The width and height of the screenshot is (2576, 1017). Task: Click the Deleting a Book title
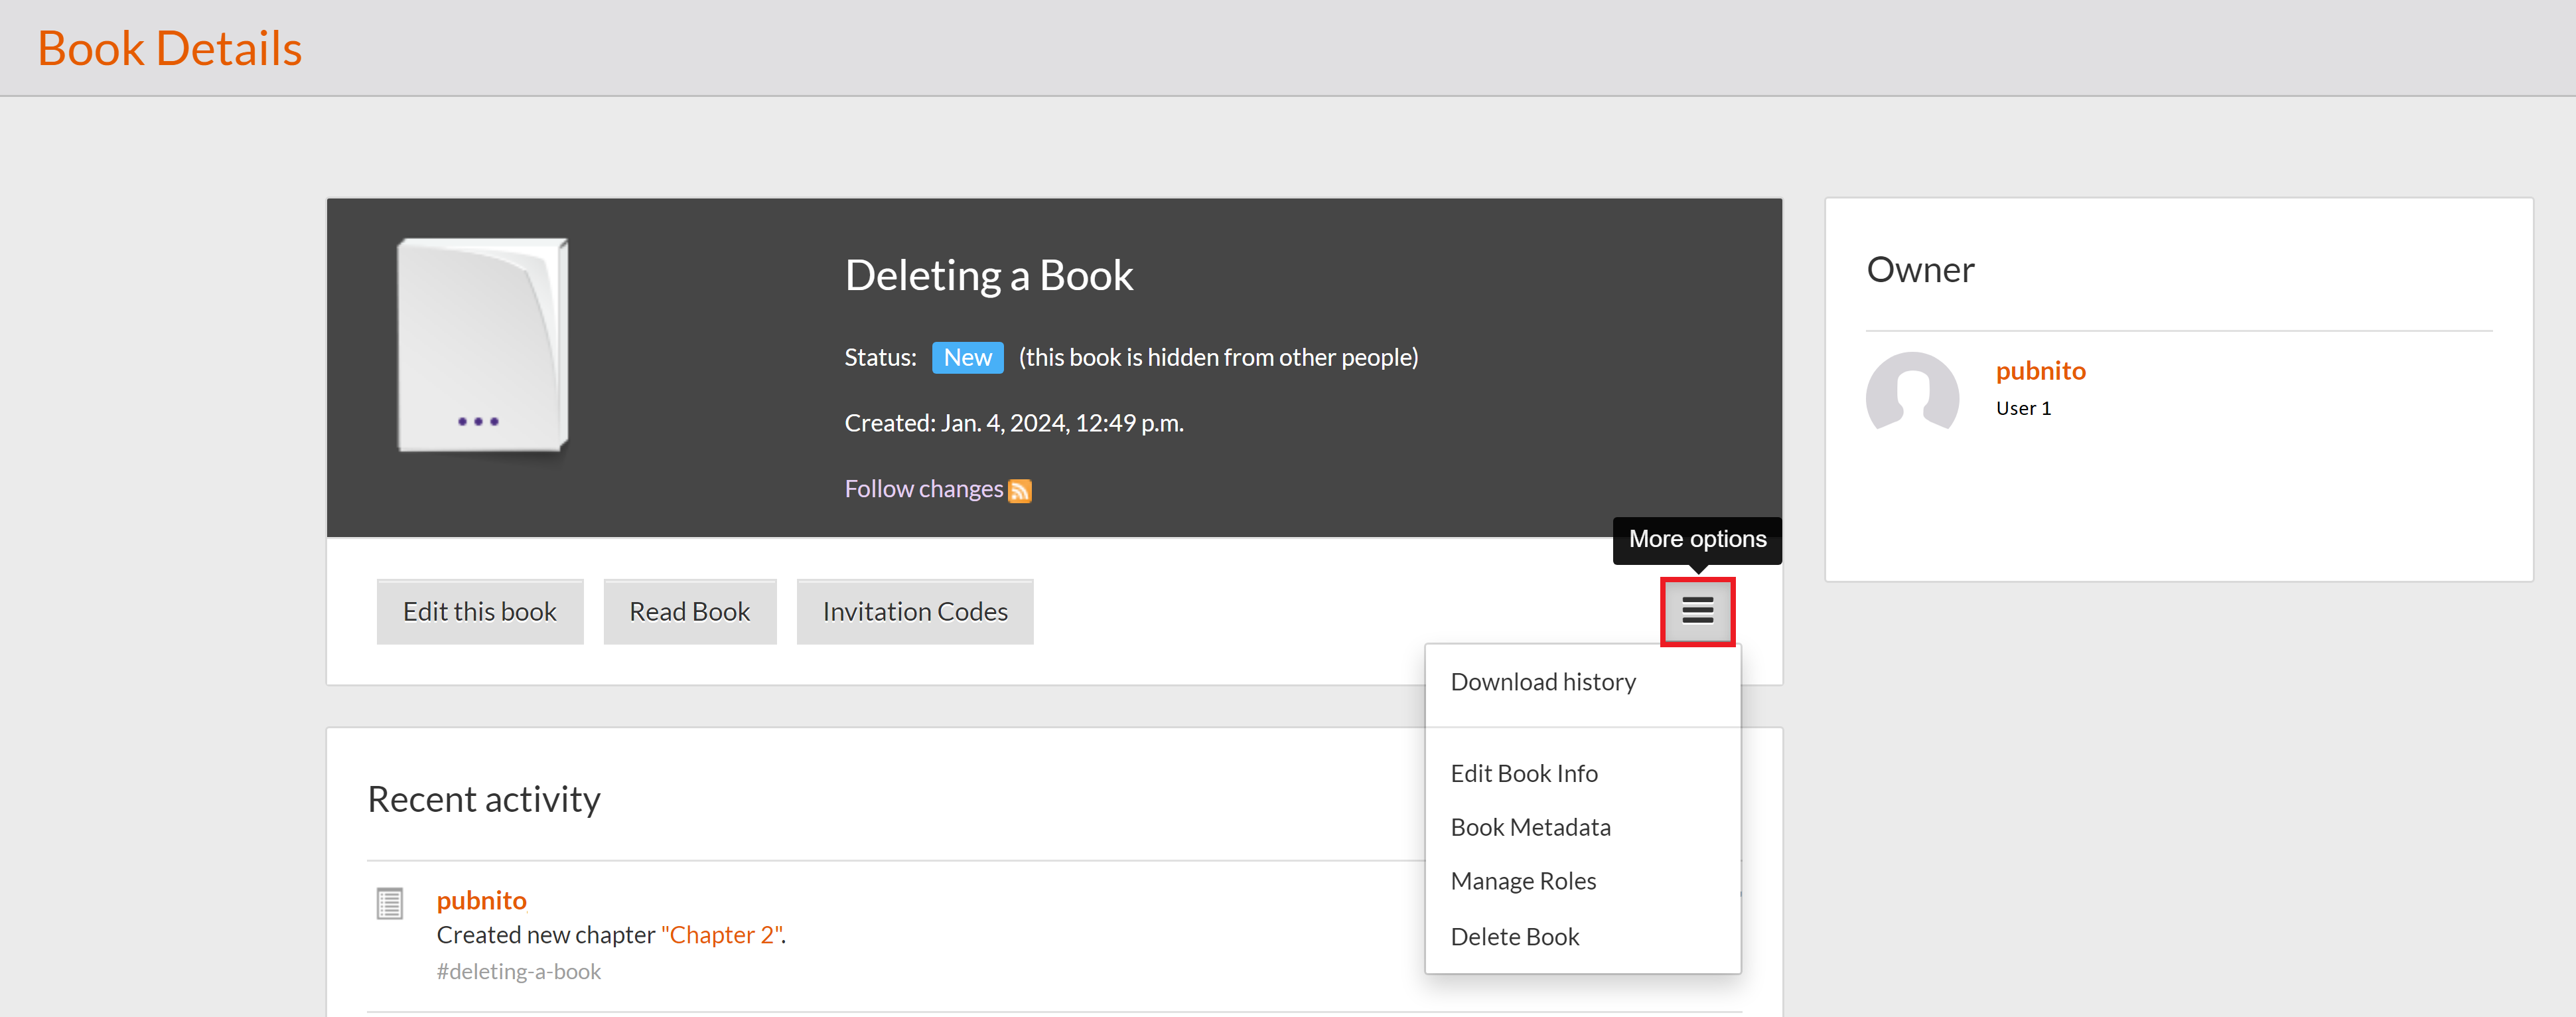pyautogui.click(x=988, y=275)
